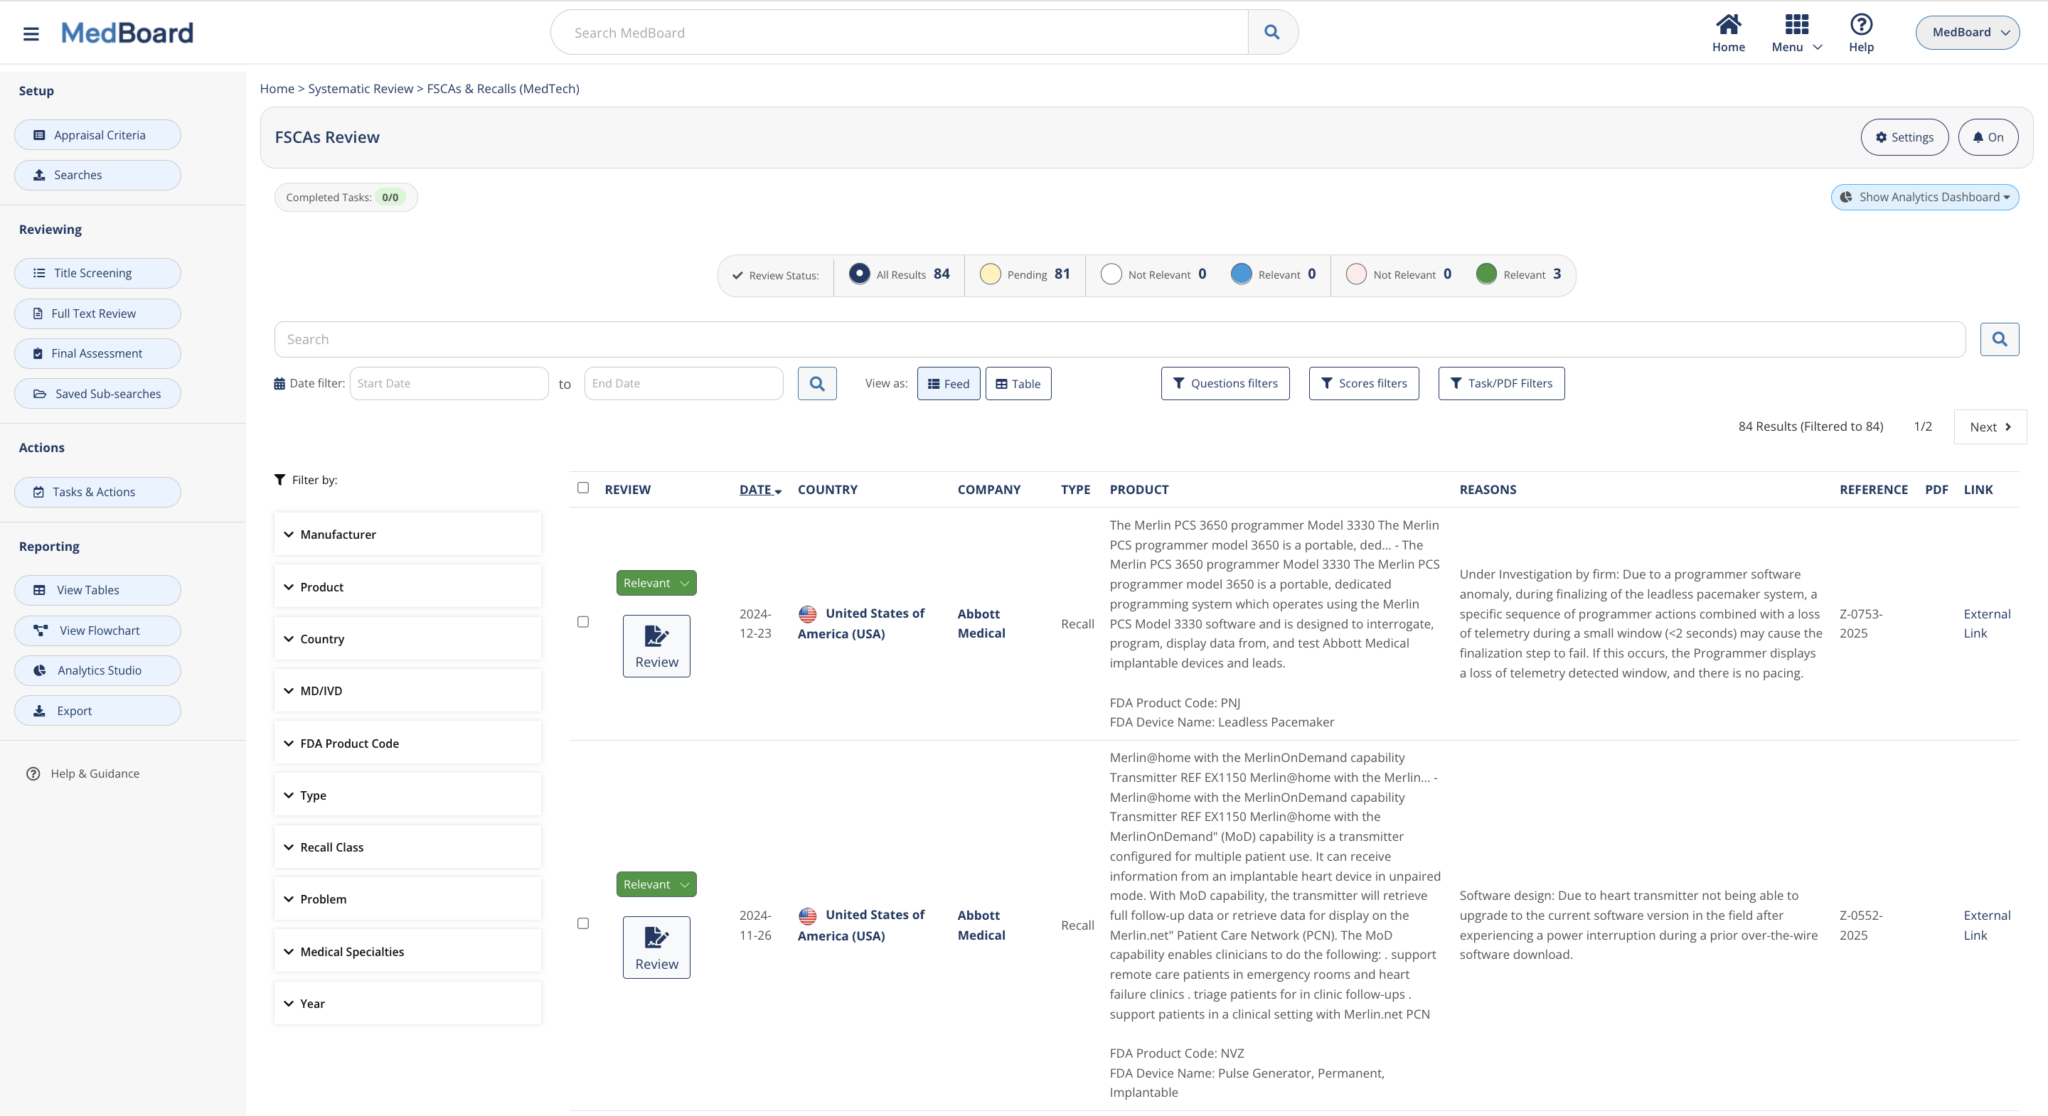Show the Analytics Dashboard
This screenshot has width=2048, height=1116.
pos(1923,196)
